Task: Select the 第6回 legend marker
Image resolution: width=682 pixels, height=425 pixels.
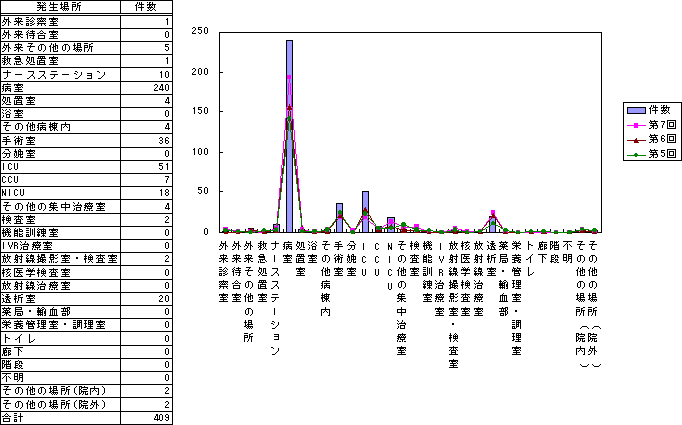Action: point(634,140)
